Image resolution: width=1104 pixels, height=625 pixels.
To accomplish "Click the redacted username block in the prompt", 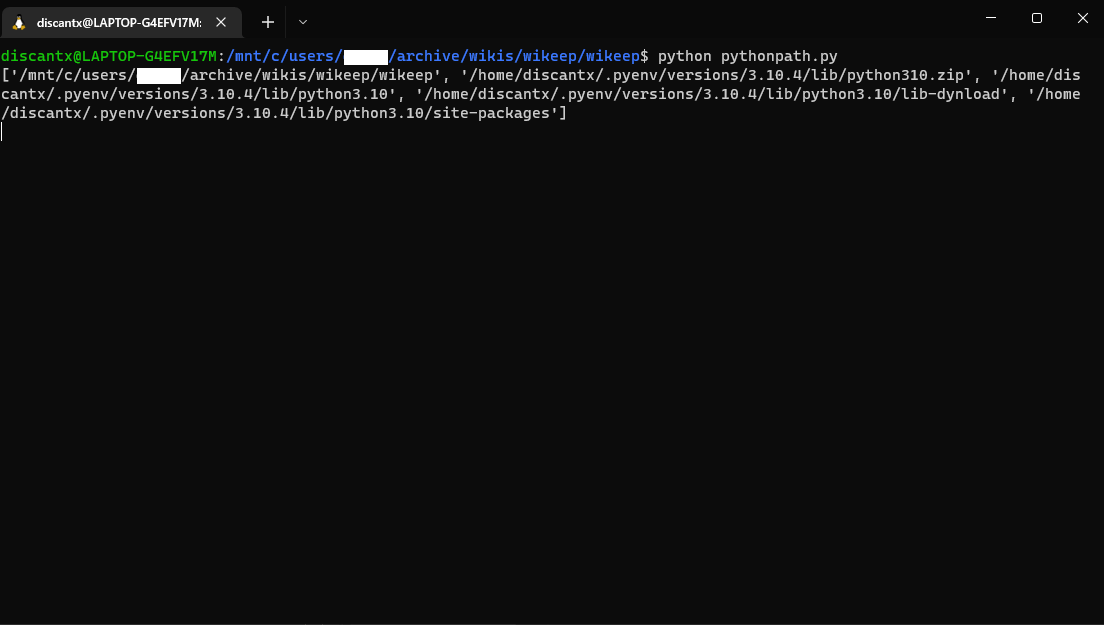I will pos(365,56).
